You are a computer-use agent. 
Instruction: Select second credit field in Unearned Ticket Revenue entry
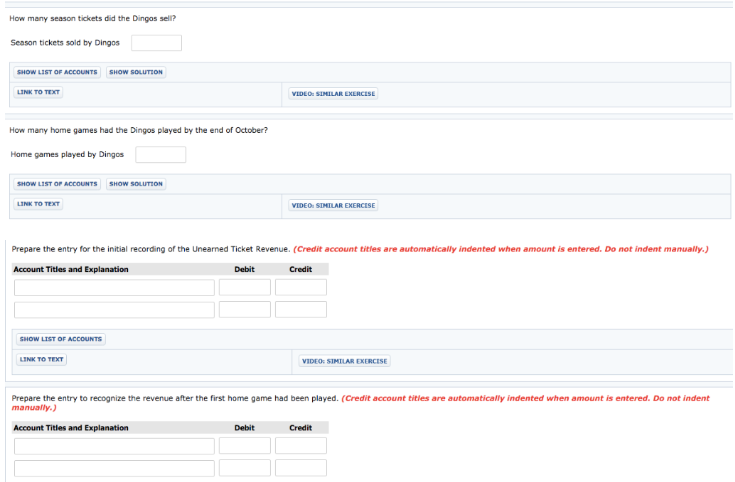tap(301, 309)
